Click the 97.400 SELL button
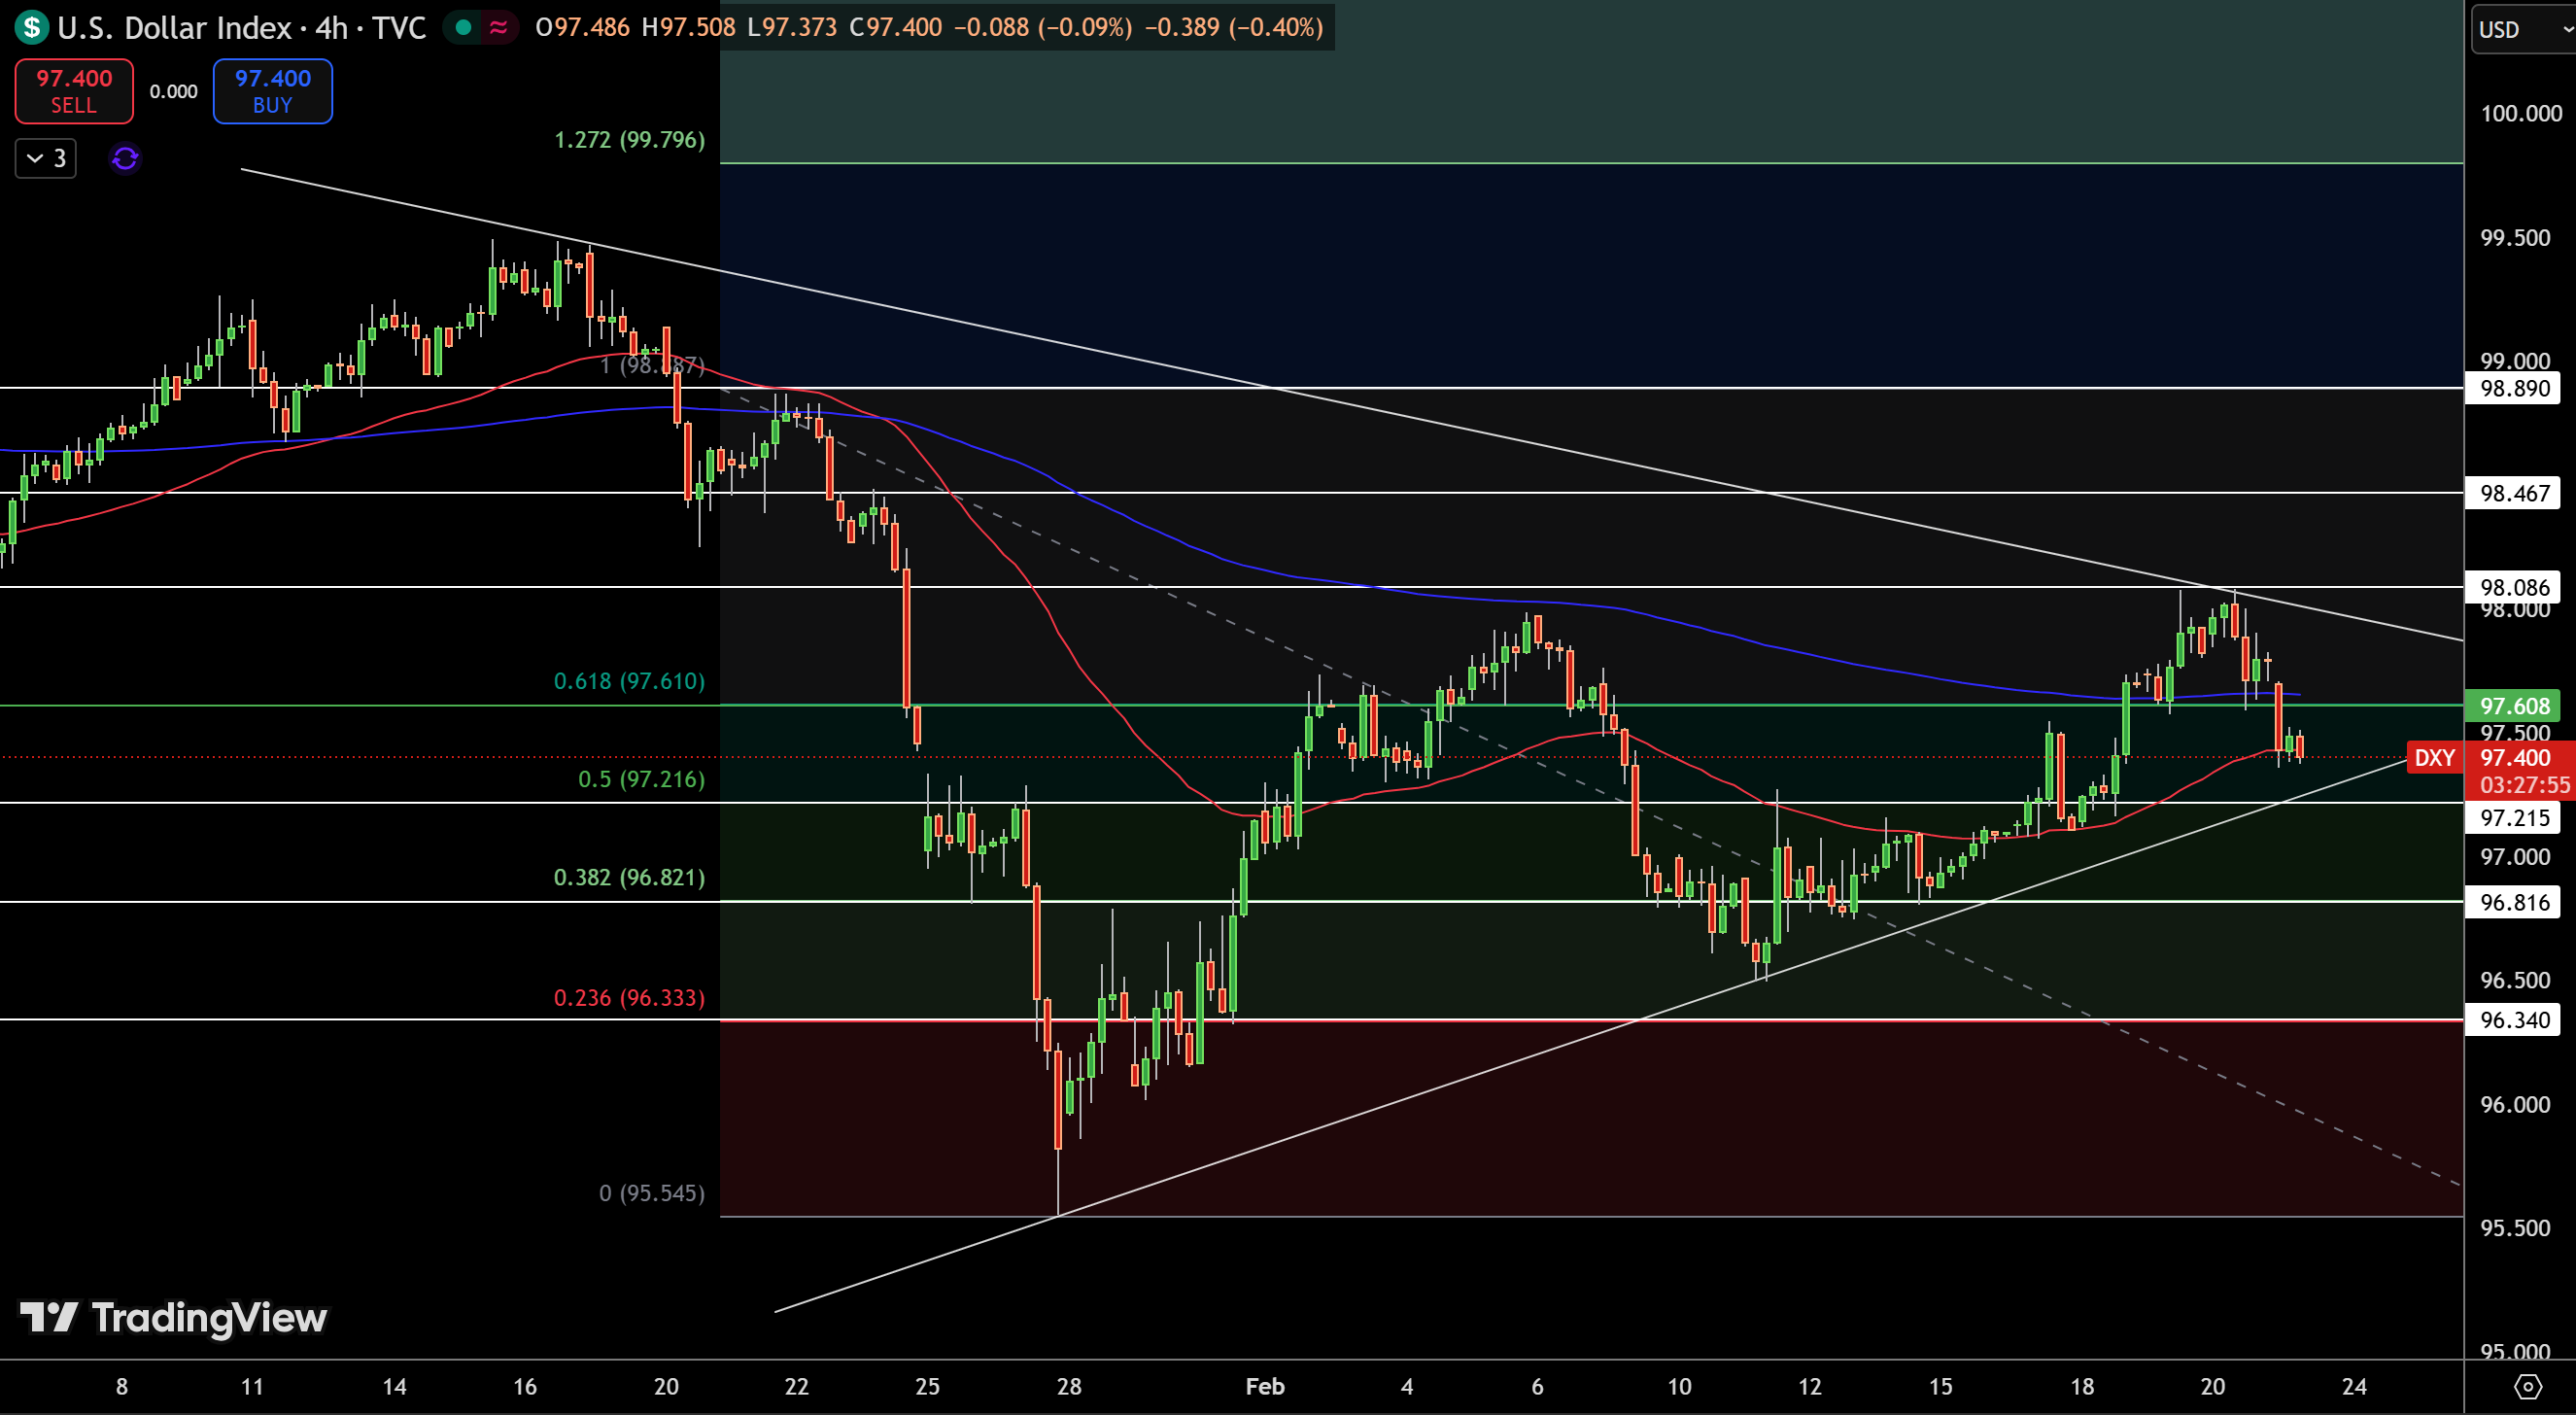This screenshot has height=1415, width=2576. coord(74,91)
